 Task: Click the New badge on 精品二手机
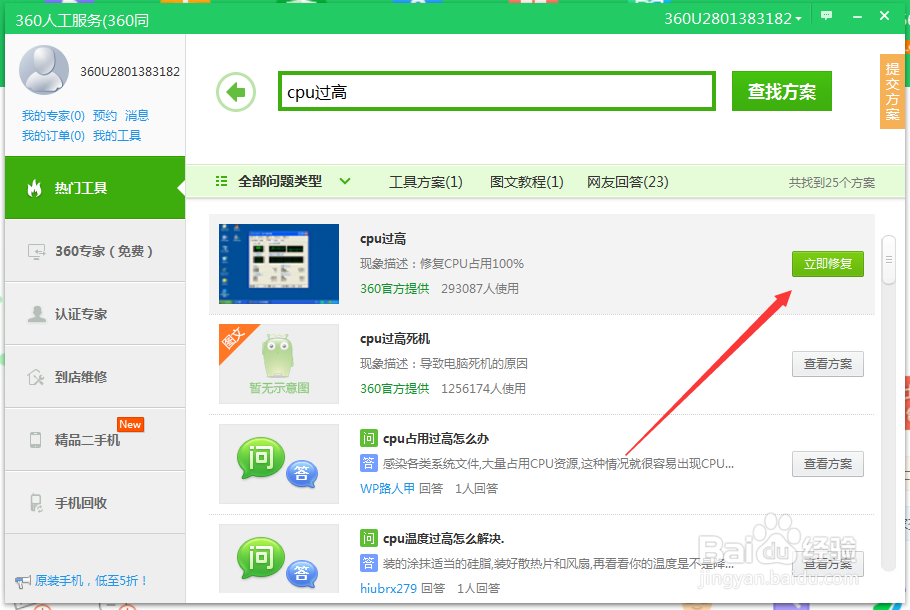point(130,424)
